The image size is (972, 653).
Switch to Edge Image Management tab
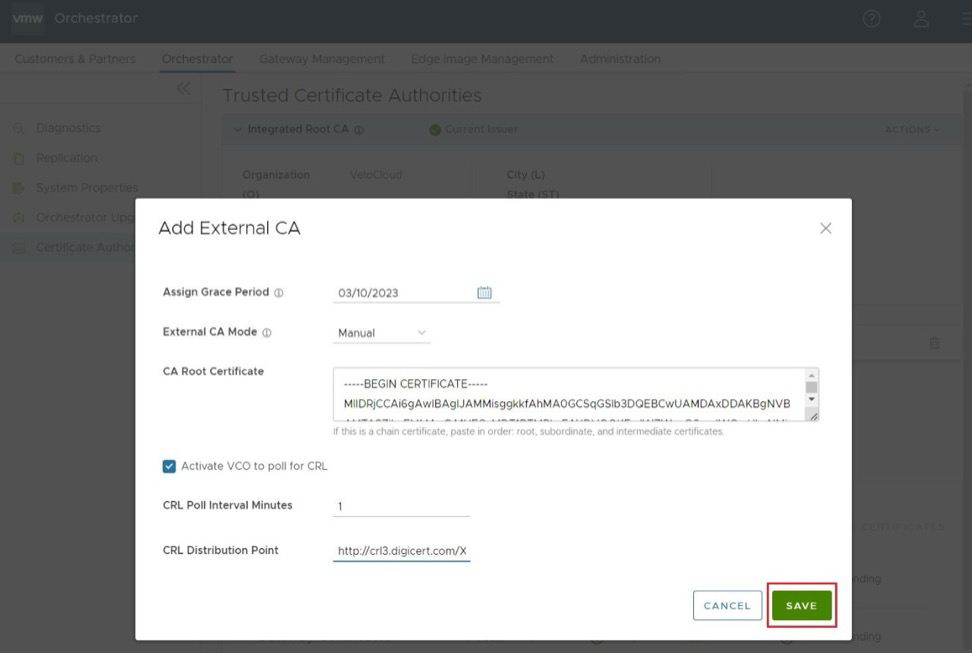tap(481, 59)
